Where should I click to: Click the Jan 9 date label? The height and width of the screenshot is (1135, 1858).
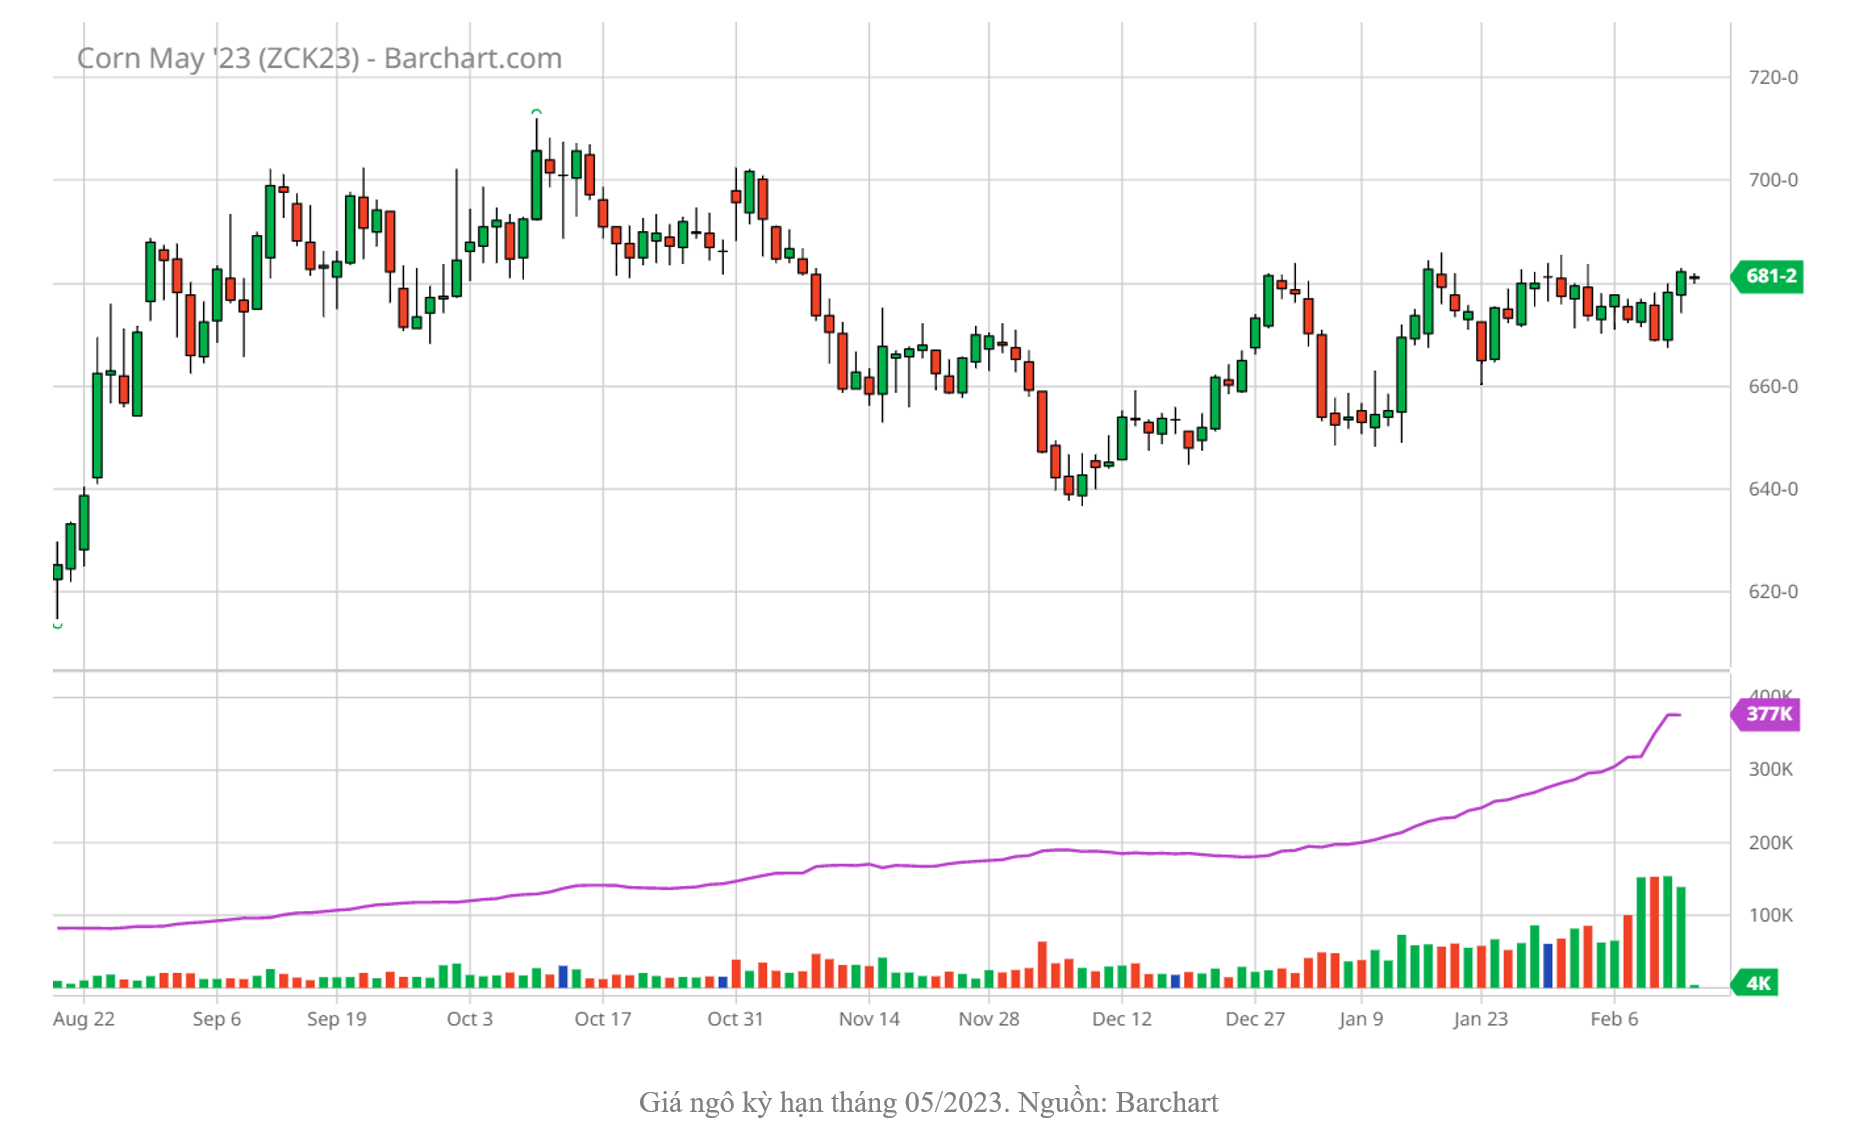coord(1361,1019)
